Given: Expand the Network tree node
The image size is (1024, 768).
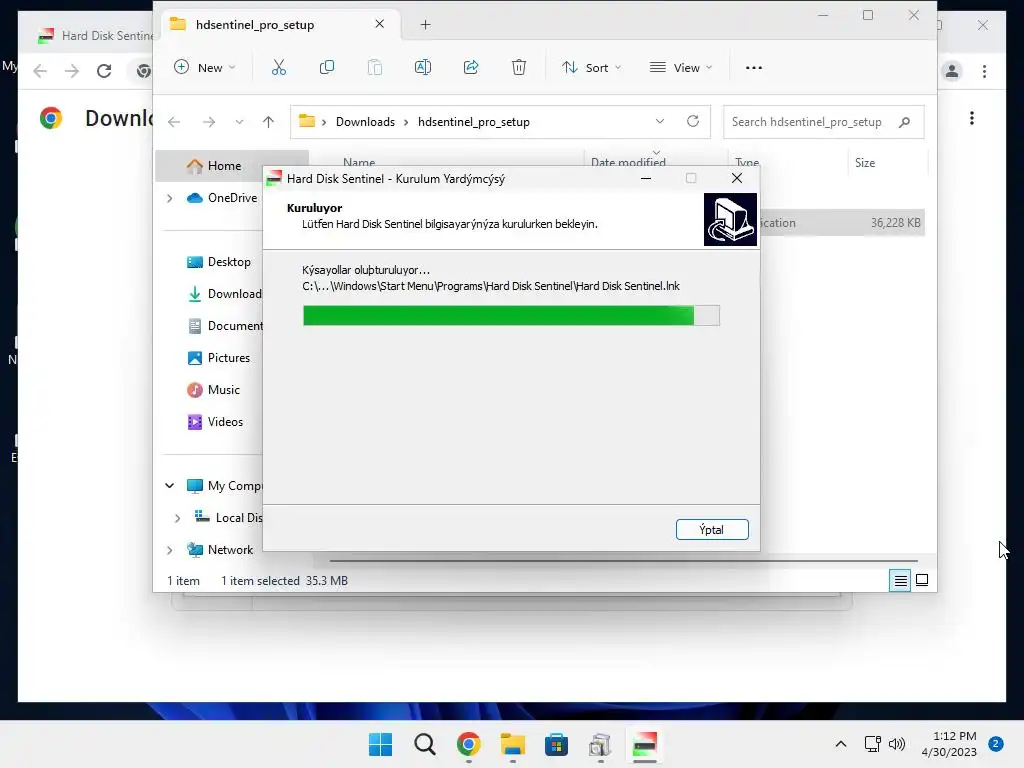Looking at the screenshot, I should coord(169,550).
